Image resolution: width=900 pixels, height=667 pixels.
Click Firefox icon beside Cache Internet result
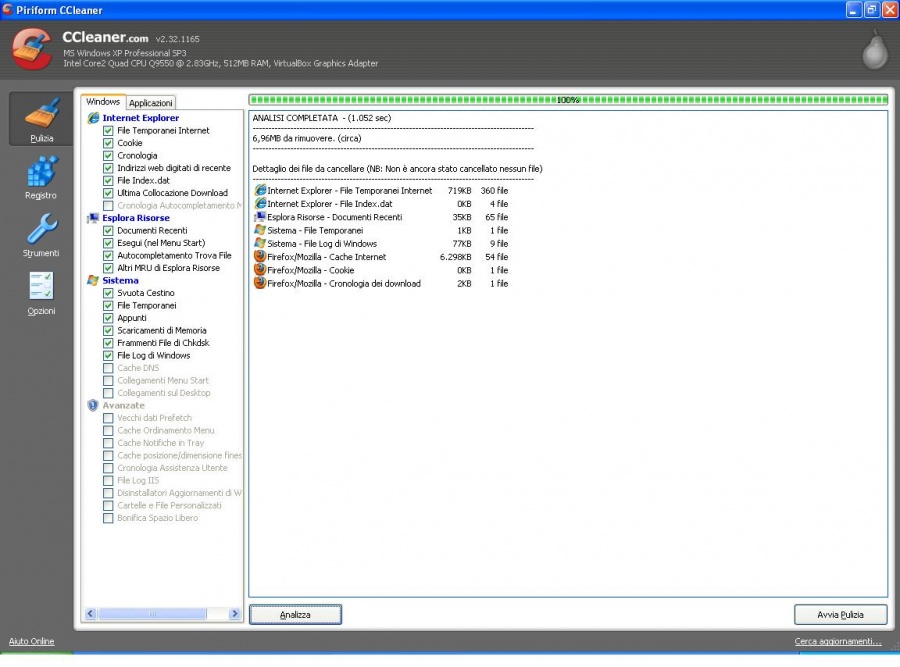(x=260, y=256)
